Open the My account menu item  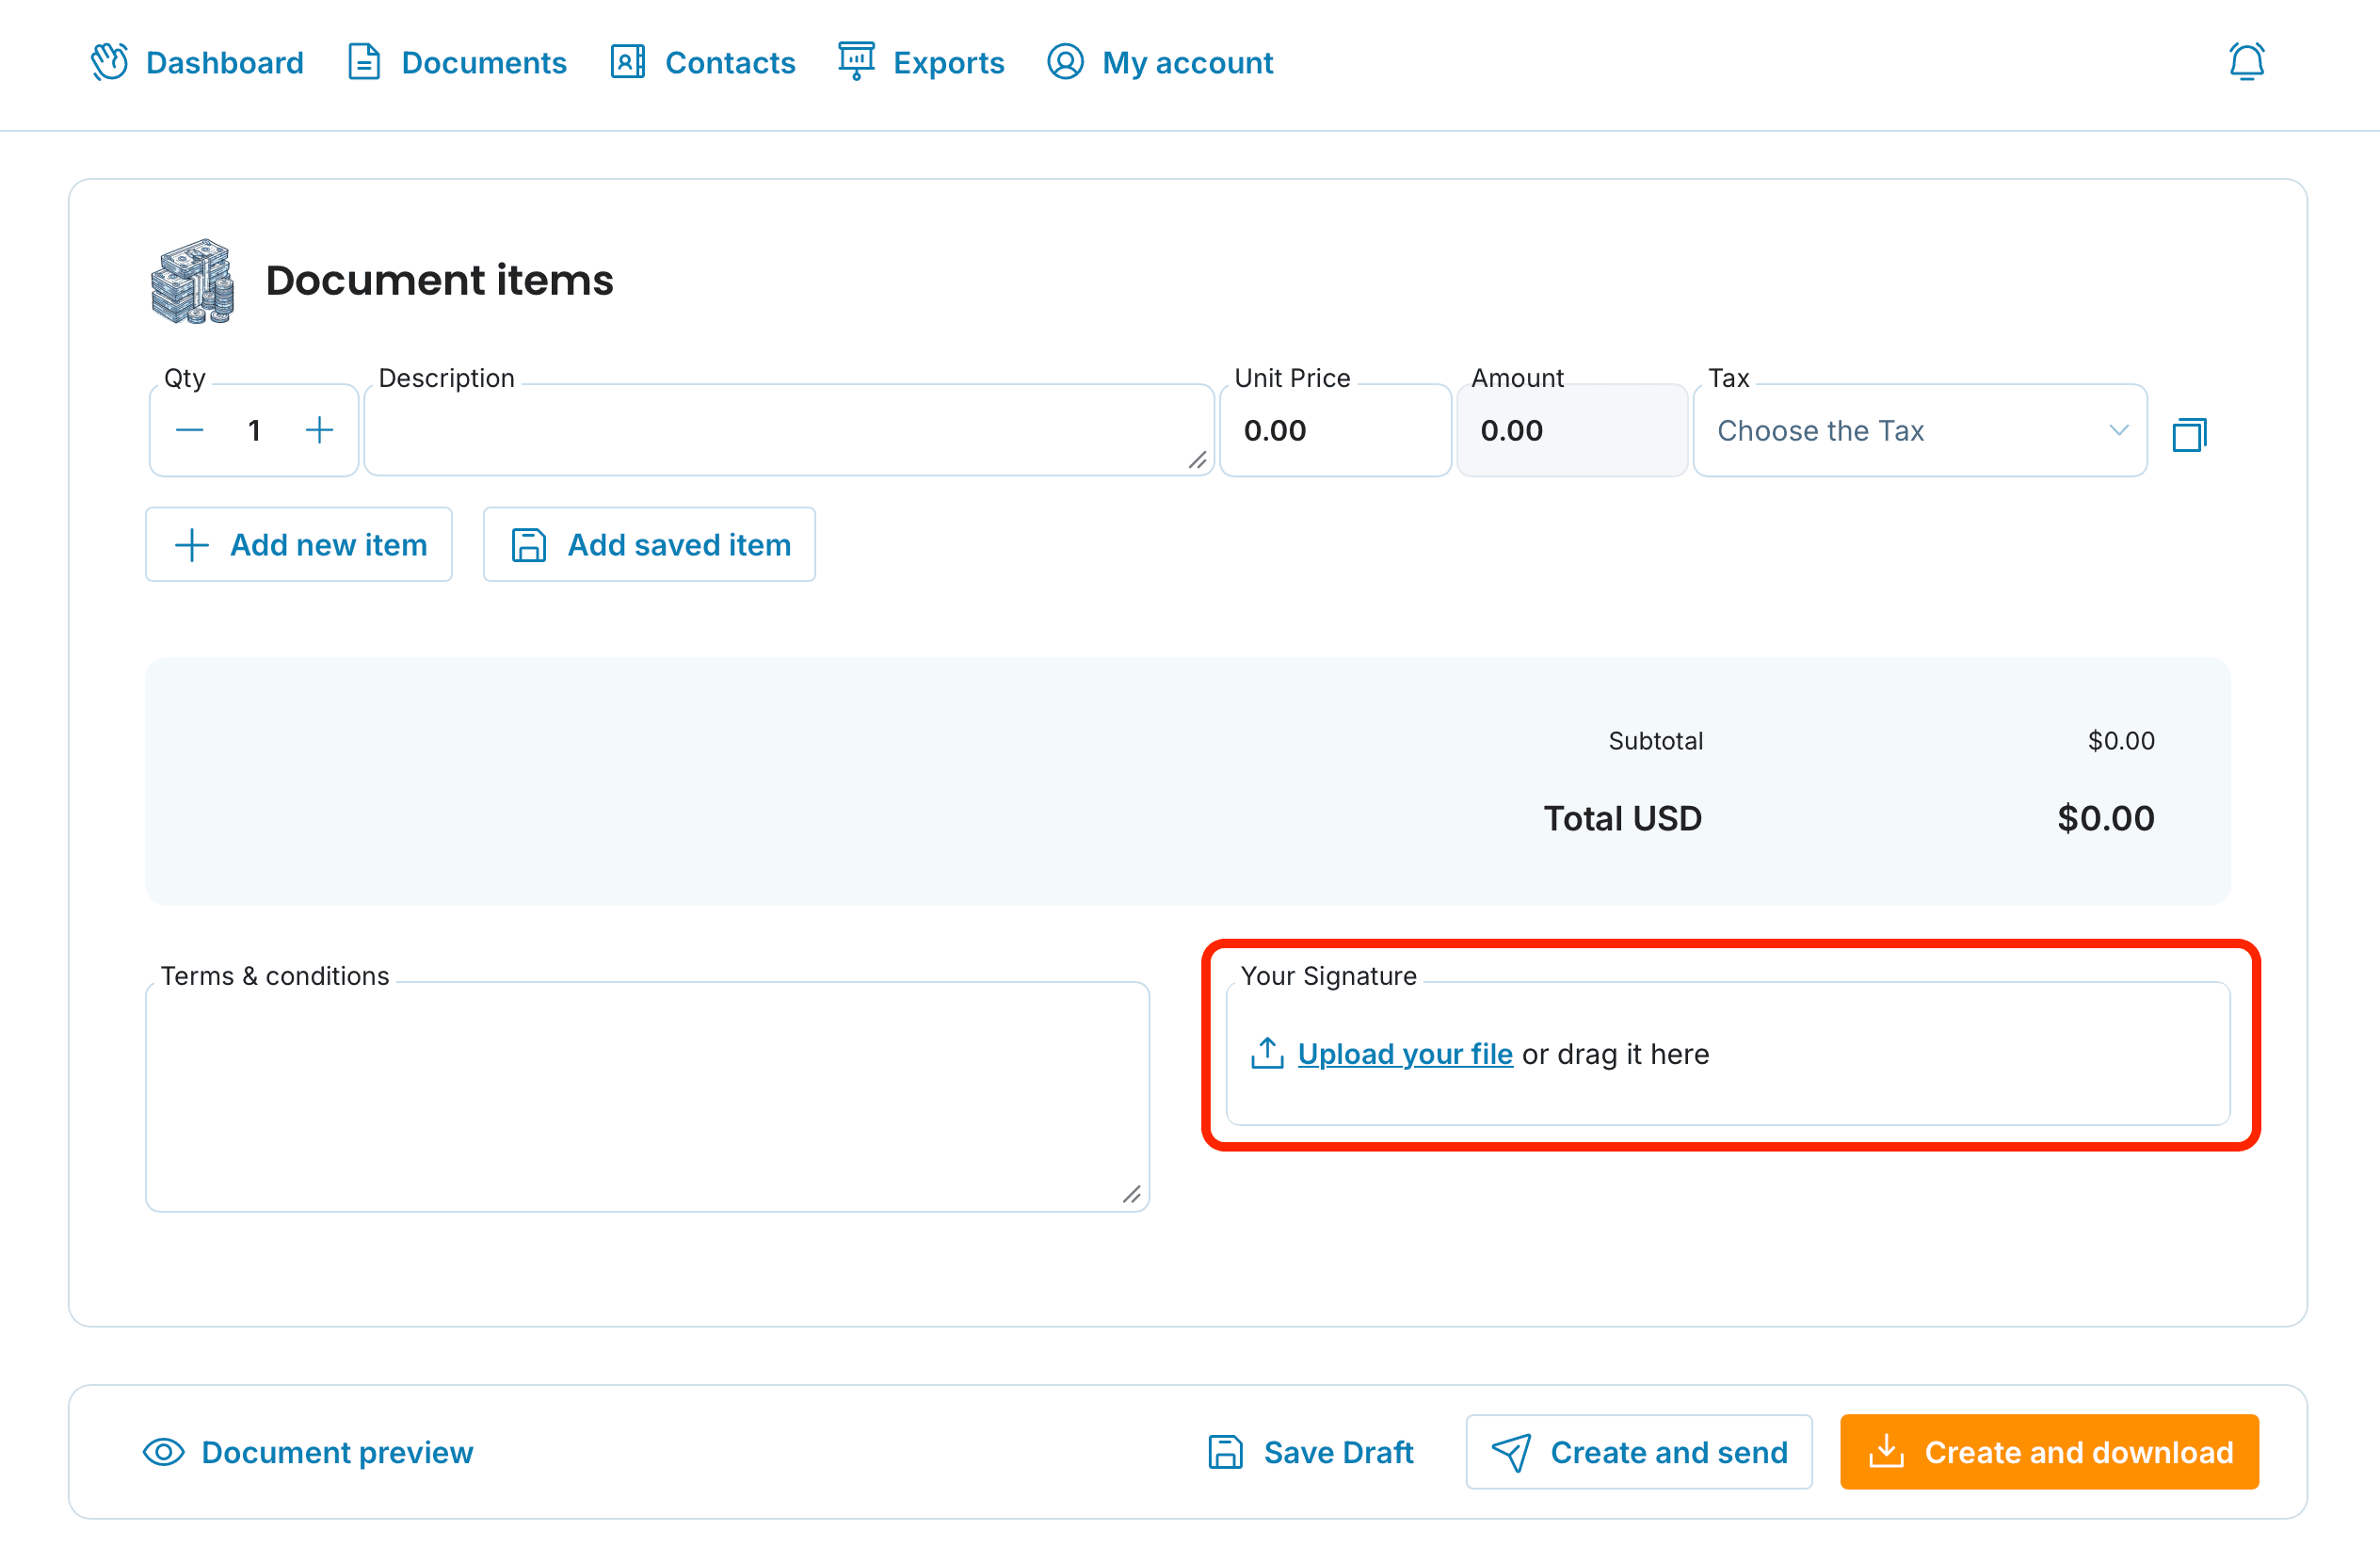pyautogui.click(x=1160, y=62)
